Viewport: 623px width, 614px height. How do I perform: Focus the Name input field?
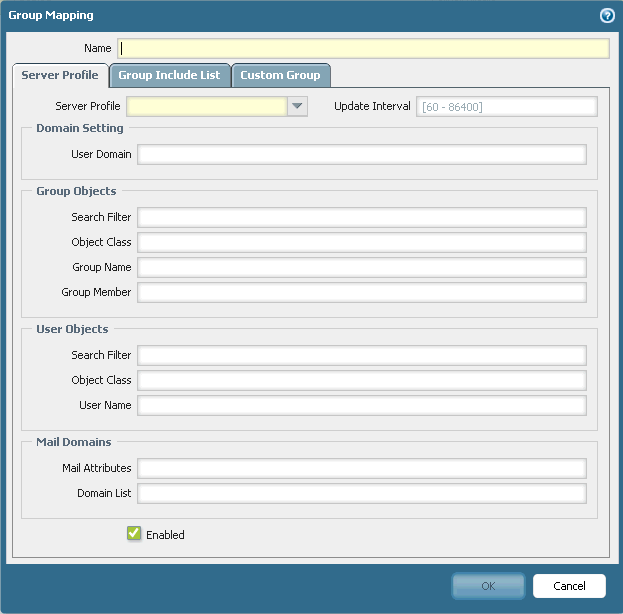pyautogui.click(x=364, y=48)
